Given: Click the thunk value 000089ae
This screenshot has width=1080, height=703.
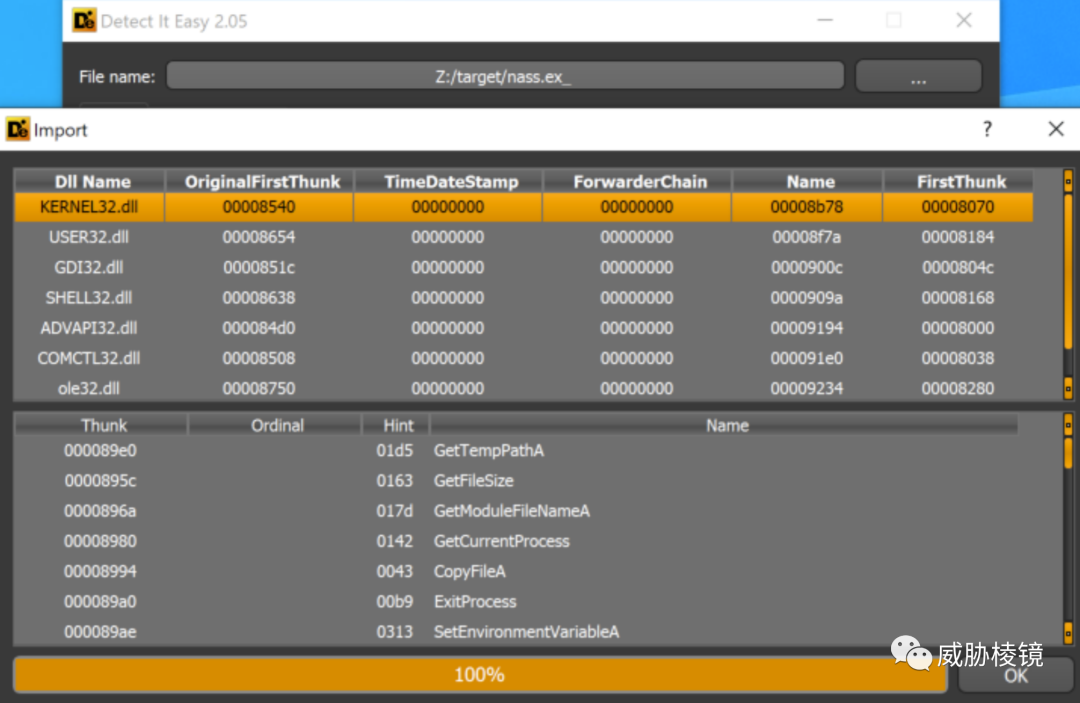Looking at the screenshot, I should click(101, 632).
